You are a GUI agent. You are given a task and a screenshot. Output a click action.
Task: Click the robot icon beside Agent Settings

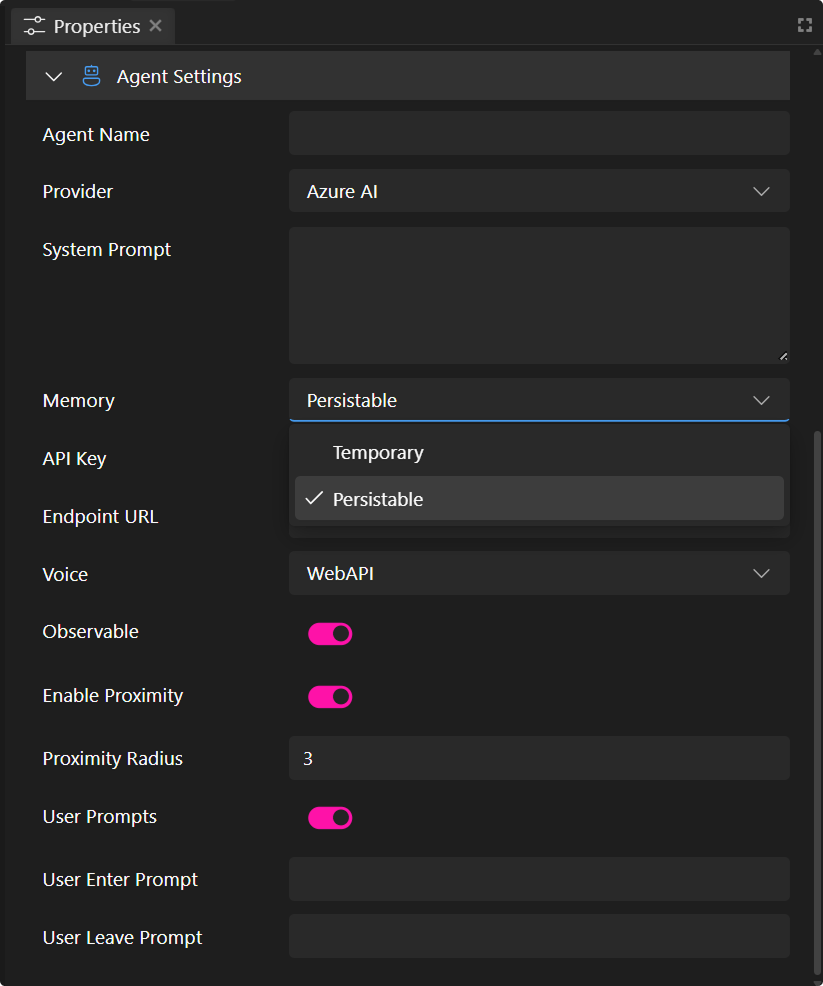click(x=91, y=75)
